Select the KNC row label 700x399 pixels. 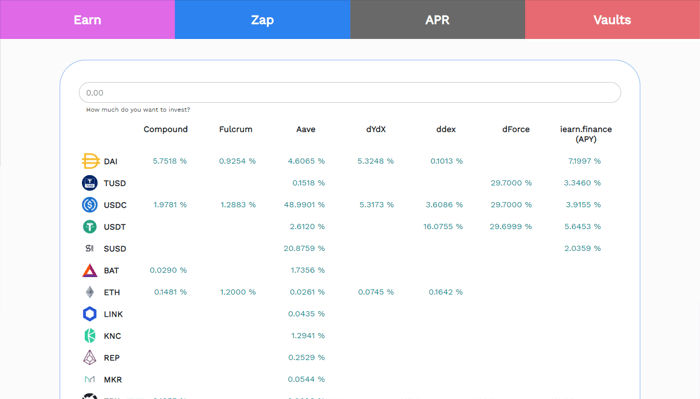(112, 336)
